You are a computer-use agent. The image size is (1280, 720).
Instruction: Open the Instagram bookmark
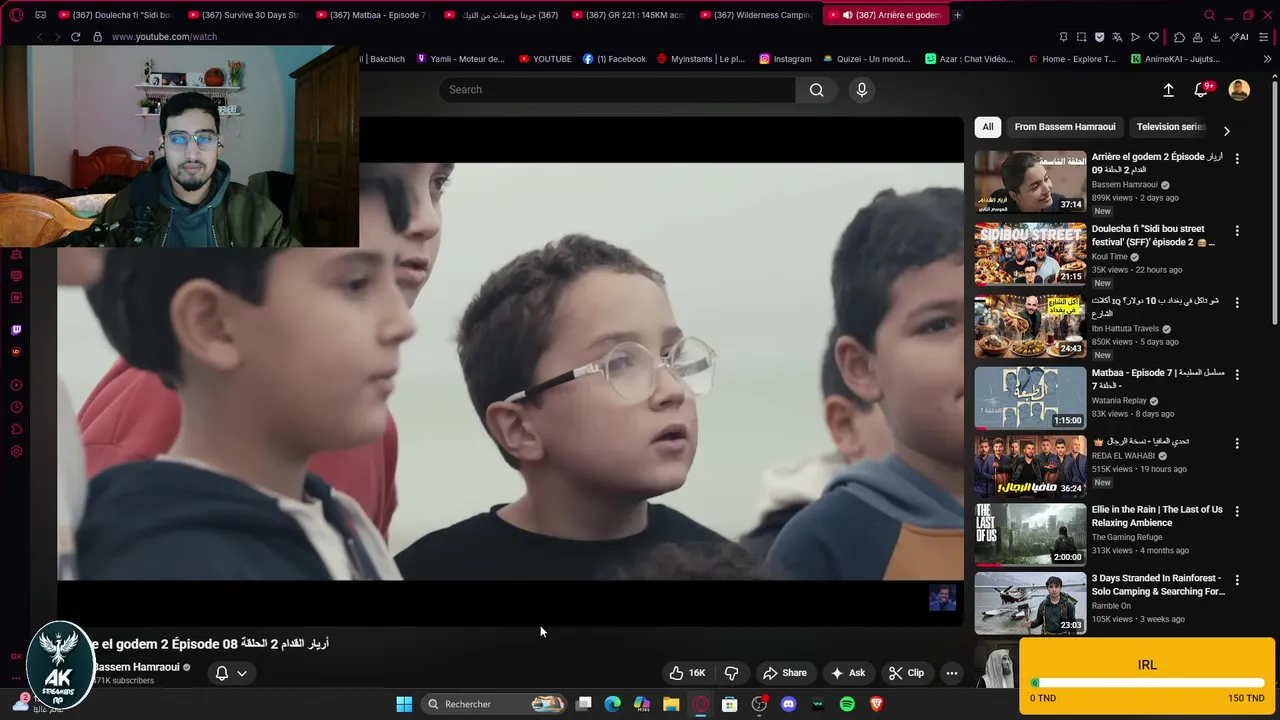pyautogui.click(x=785, y=59)
